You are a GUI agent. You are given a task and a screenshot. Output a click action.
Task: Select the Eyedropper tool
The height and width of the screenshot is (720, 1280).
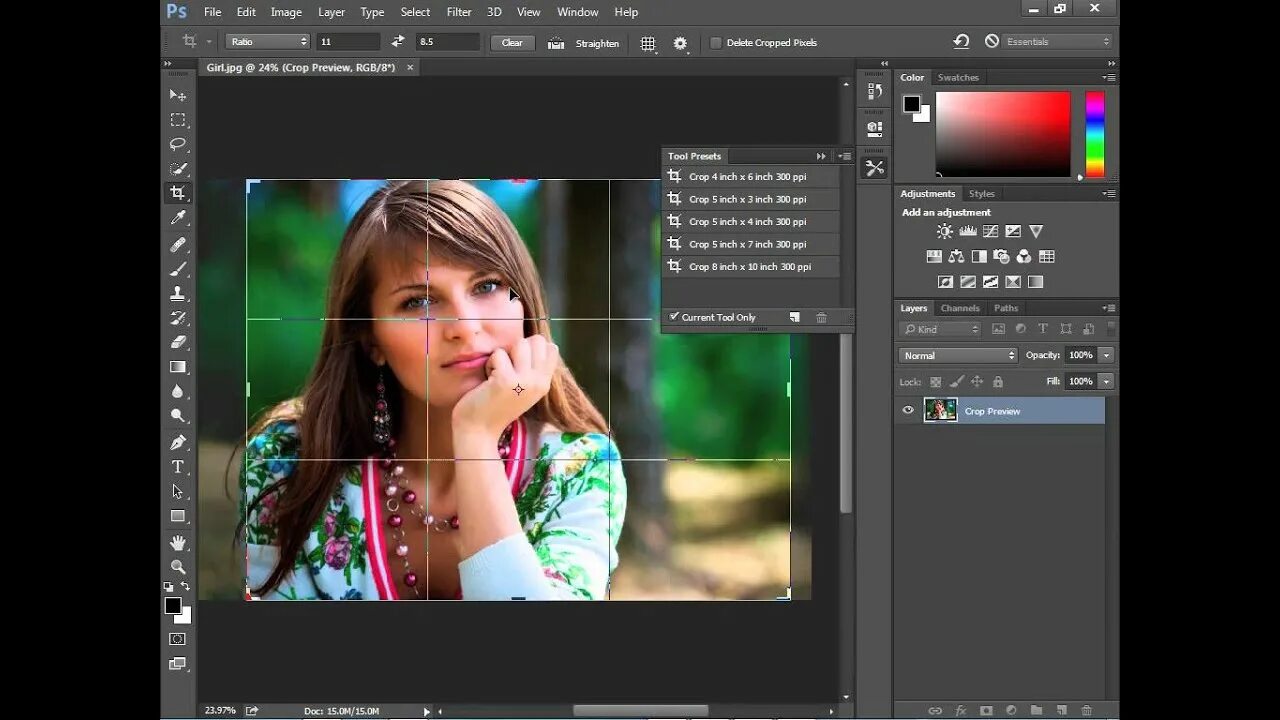[x=178, y=218]
